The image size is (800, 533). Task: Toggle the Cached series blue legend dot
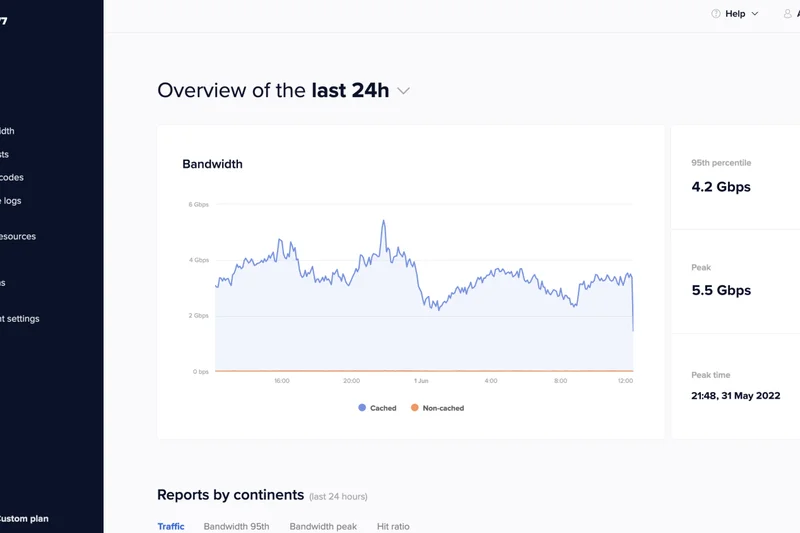tap(362, 408)
